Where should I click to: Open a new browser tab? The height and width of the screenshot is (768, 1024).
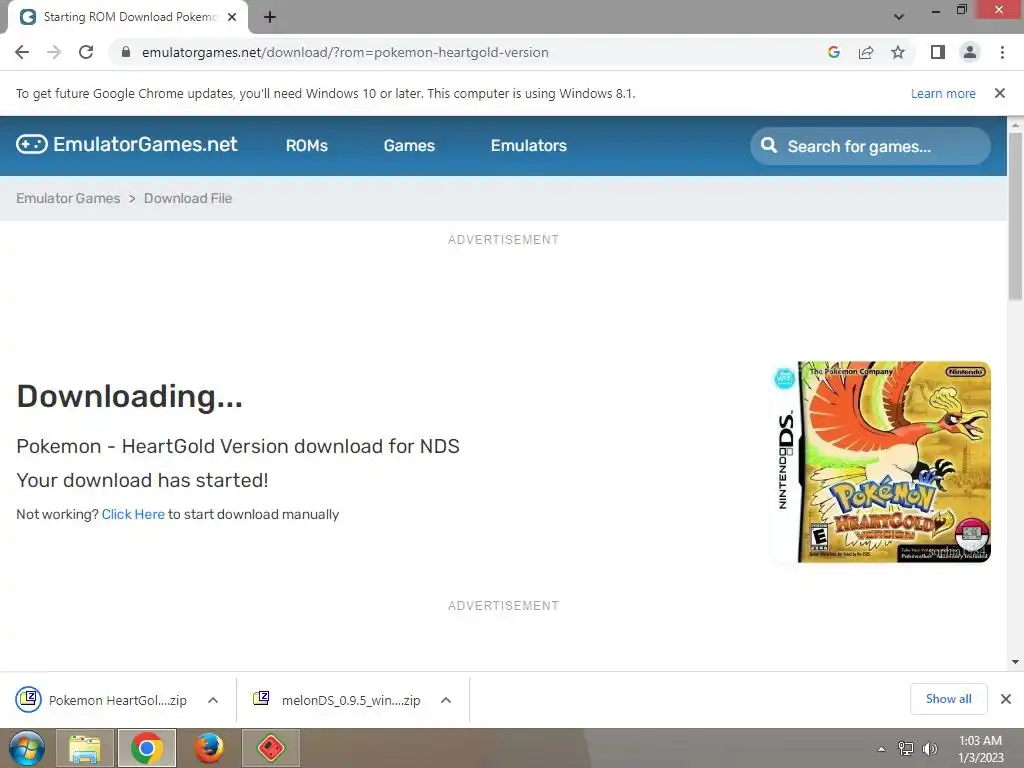pyautogui.click(x=270, y=17)
